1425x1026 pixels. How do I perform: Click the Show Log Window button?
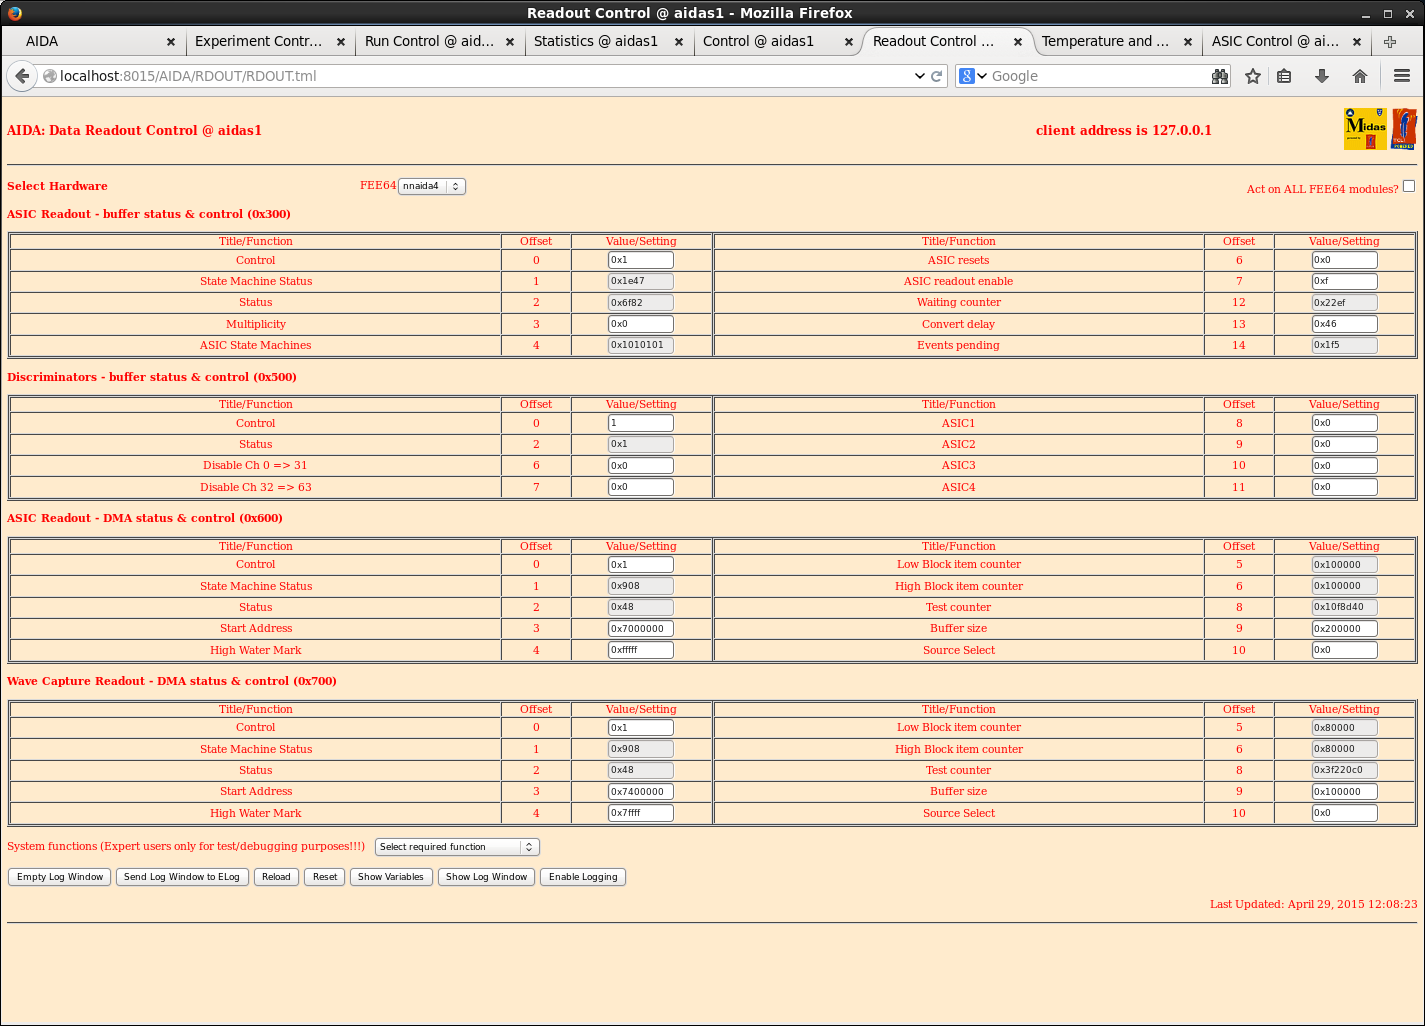pos(486,877)
